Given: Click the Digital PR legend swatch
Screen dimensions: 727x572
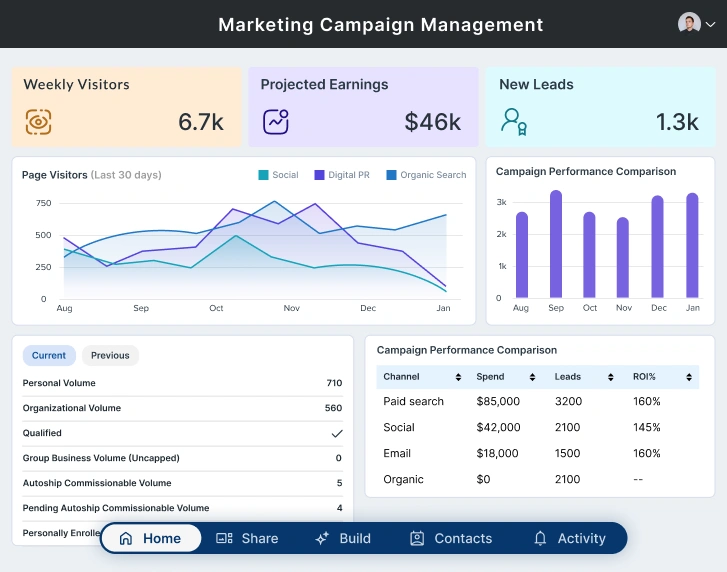Looking at the screenshot, I should [320, 175].
